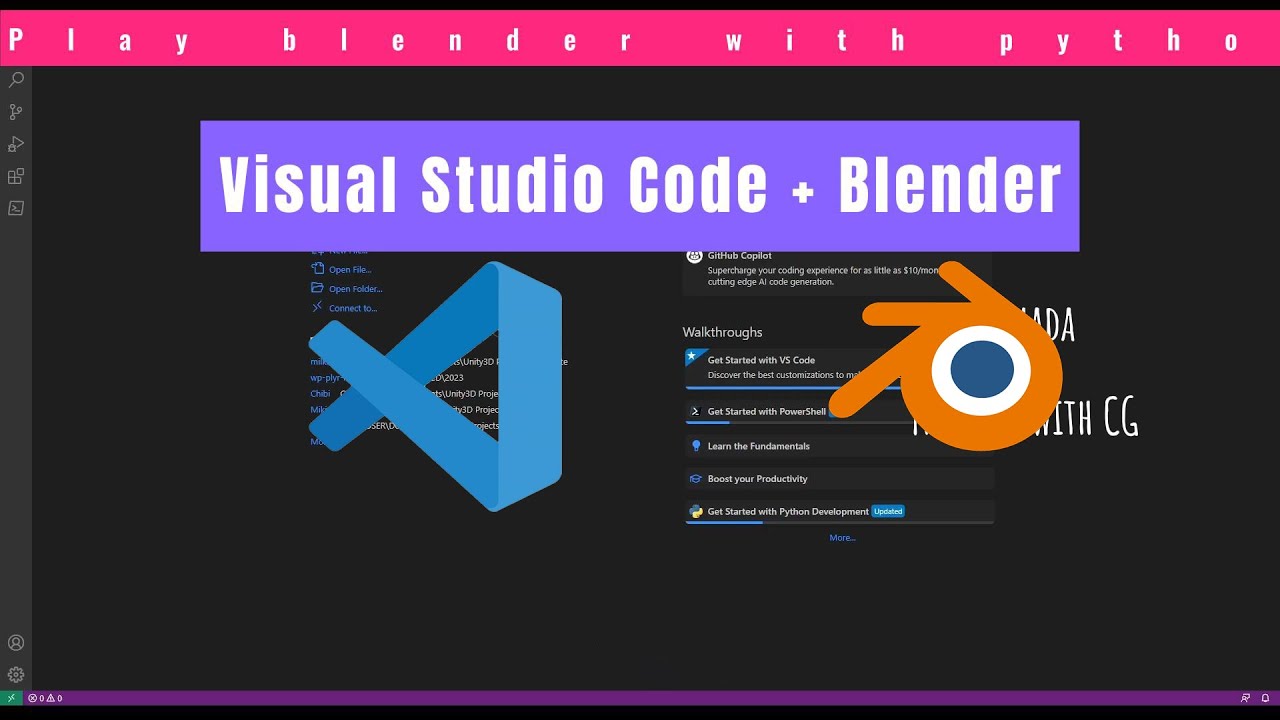Open the recent Chibi folder
This screenshot has height=720, width=1280.
(x=320, y=394)
